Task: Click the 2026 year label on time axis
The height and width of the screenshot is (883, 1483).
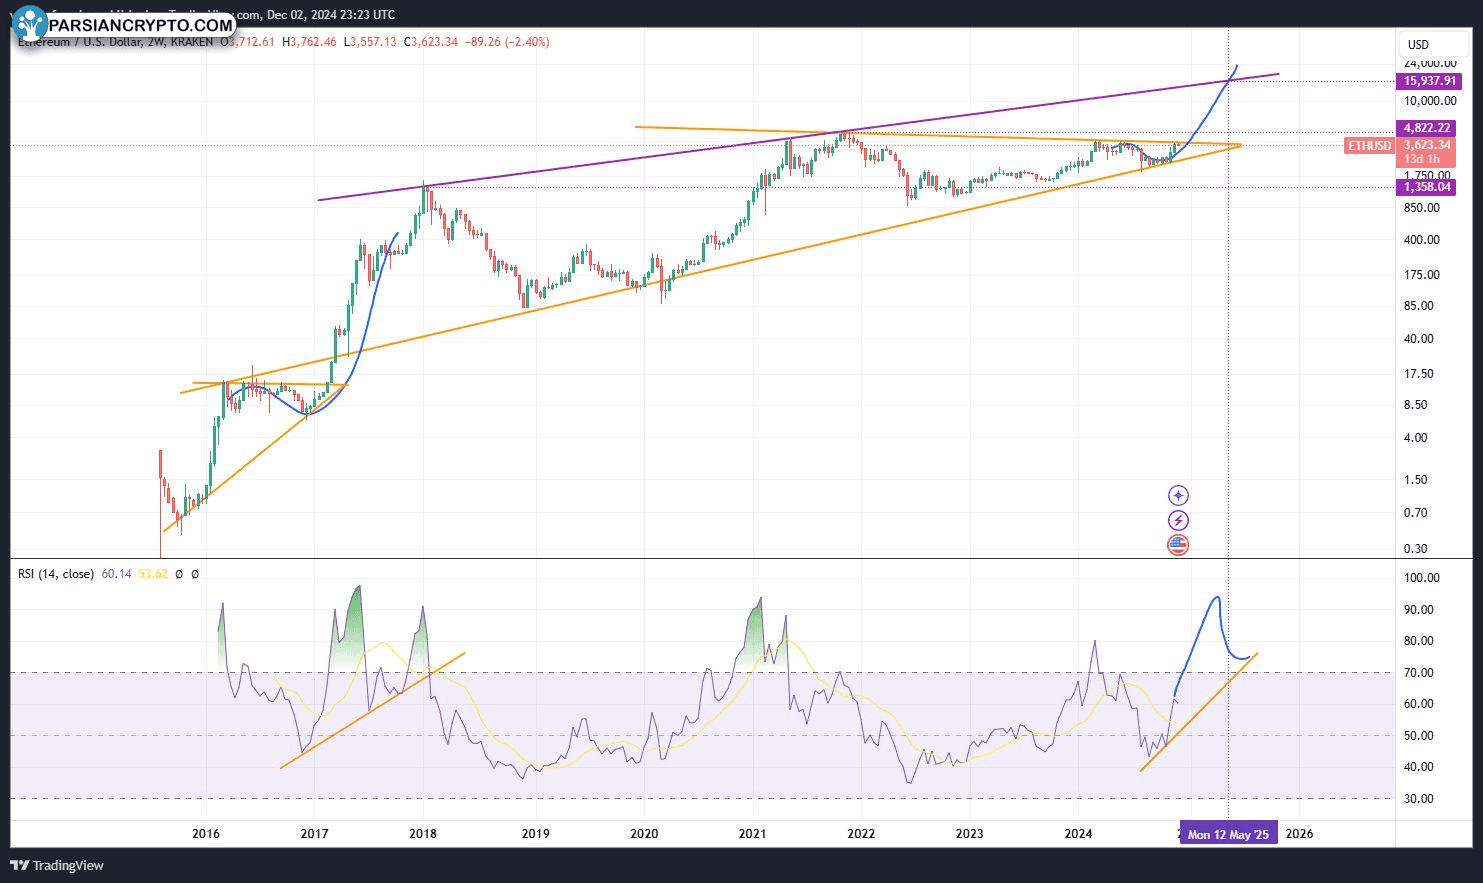Action: tap(1299, 834)
